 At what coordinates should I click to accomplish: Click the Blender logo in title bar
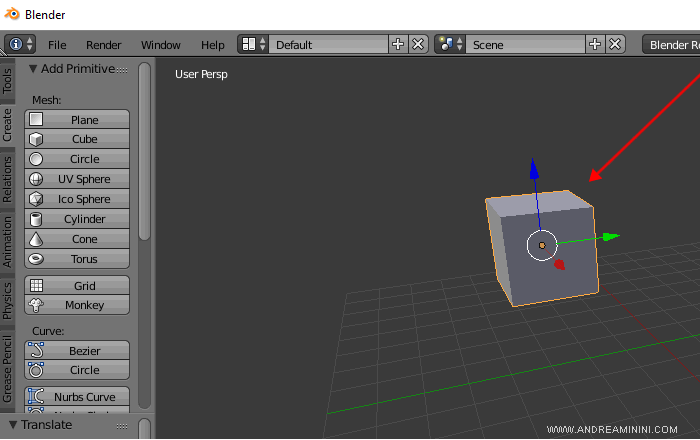tap(12, 14)
